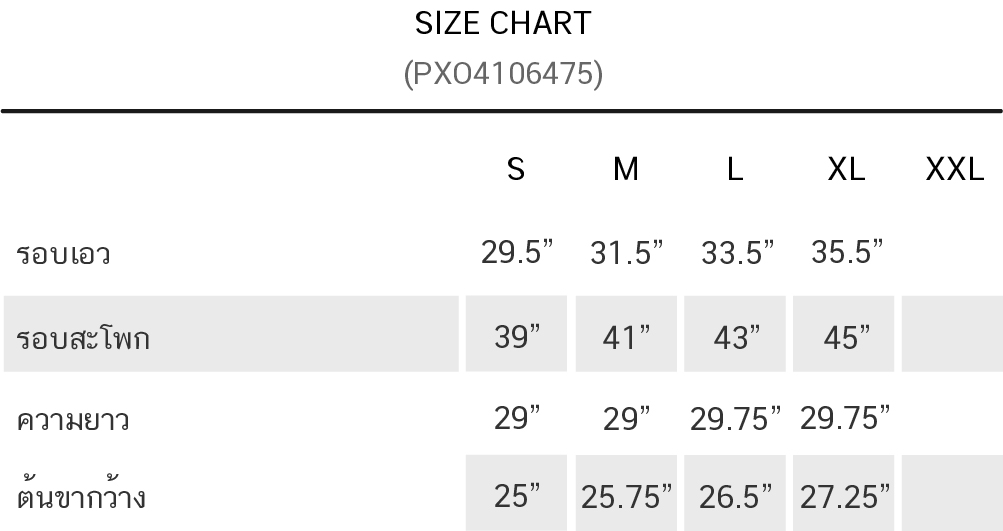Click the รอบสะโพก row label
The width and height of the screenshot is (1003, 531).
pyautogui.click(x=83, y=337)
